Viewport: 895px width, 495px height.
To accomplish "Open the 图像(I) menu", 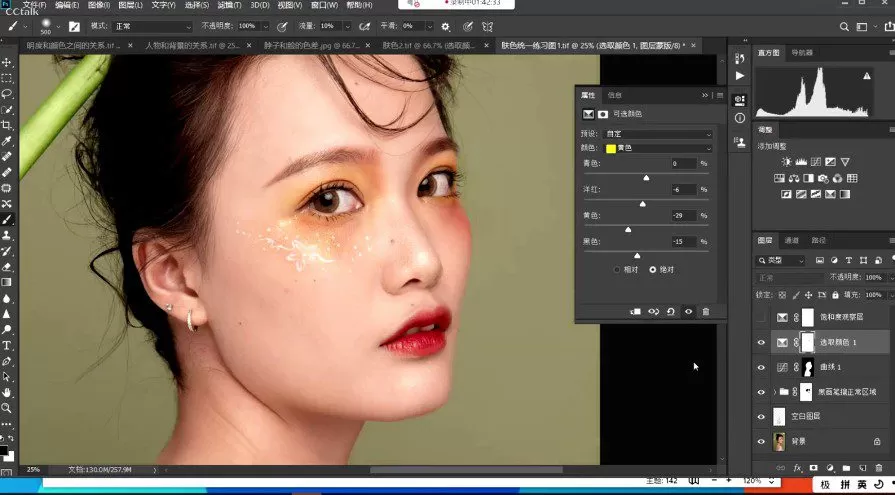I will point(100,5).
